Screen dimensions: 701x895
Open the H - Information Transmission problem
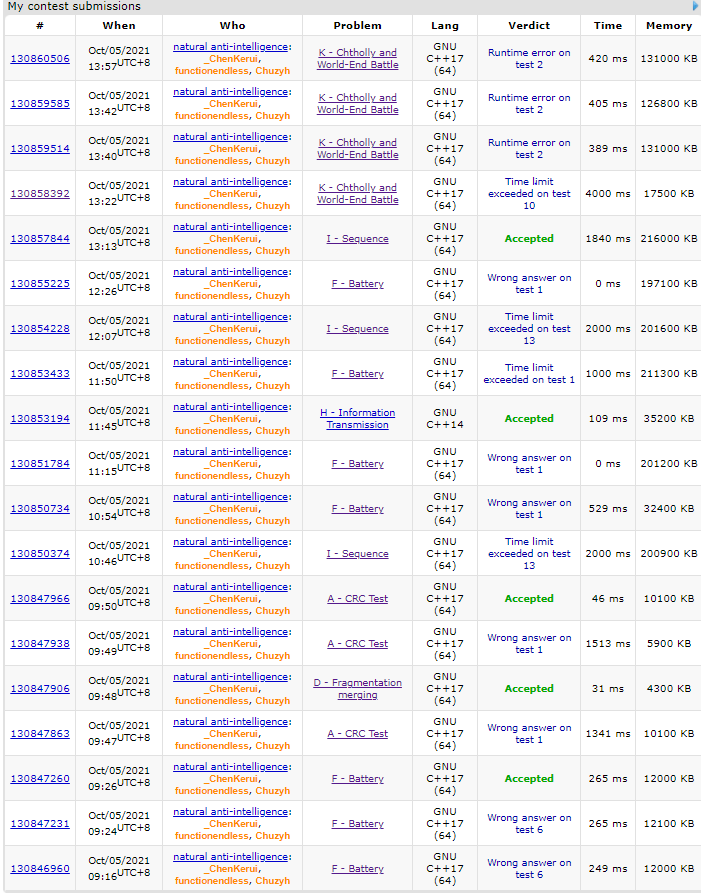click(357, 419)
